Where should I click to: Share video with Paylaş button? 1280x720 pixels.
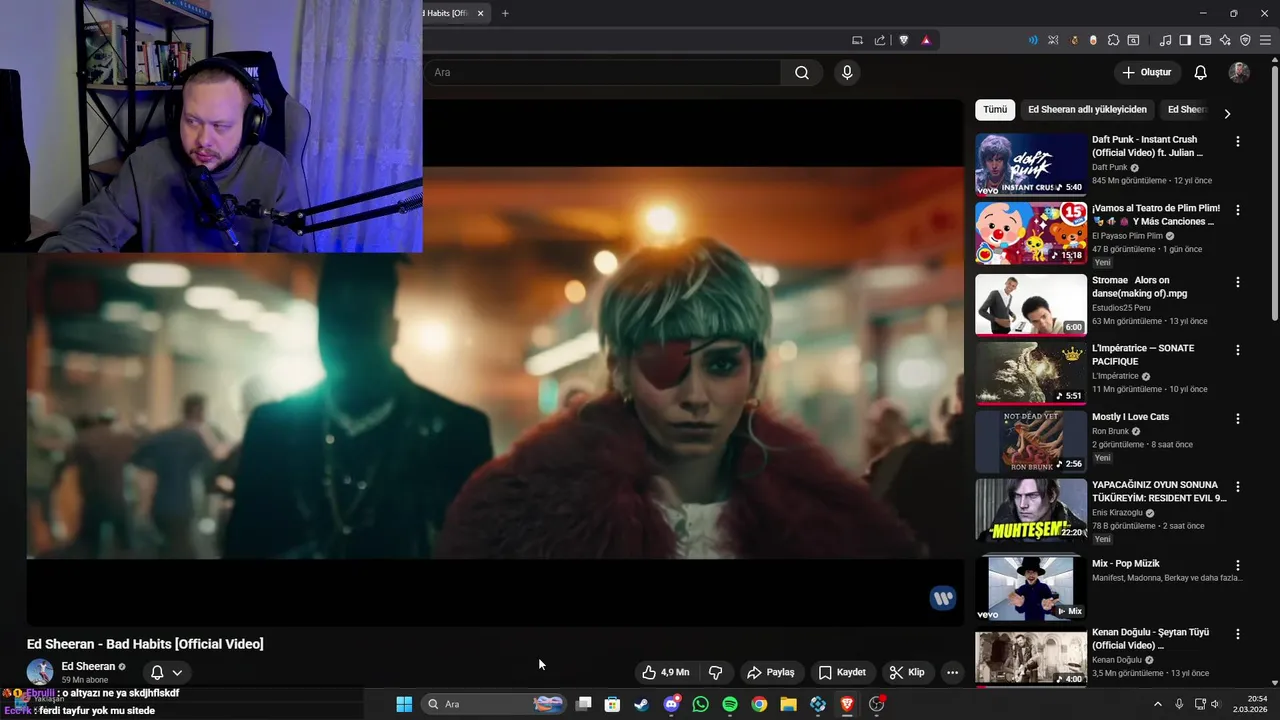[771, 672]
